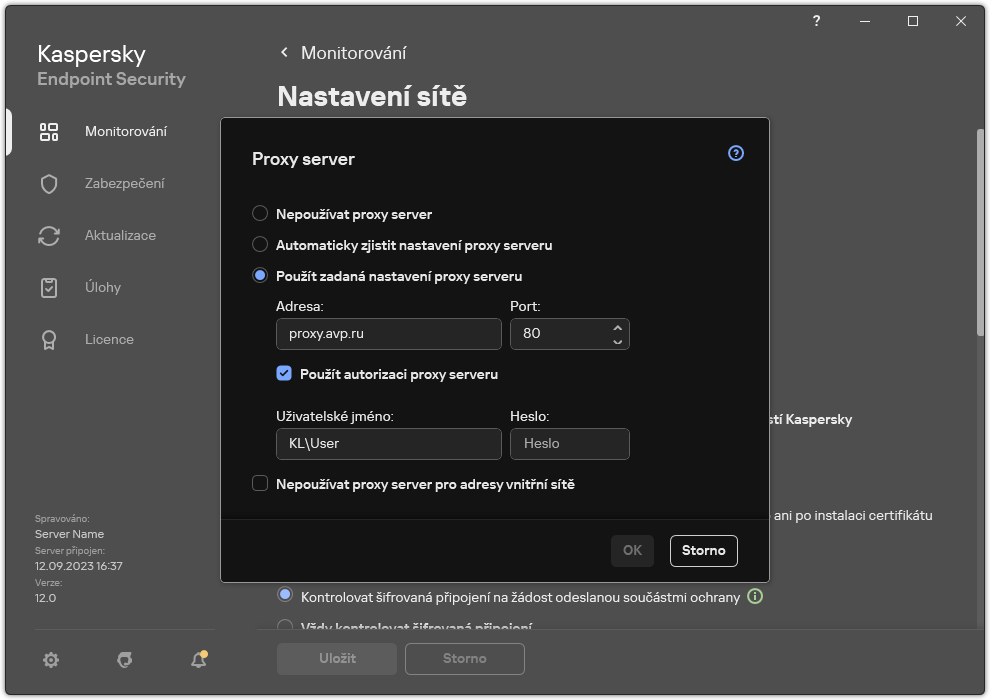Dismiss the dialog with Storno button
The width and height of the screenshot is (990, 700).
(x=703, y=550)
